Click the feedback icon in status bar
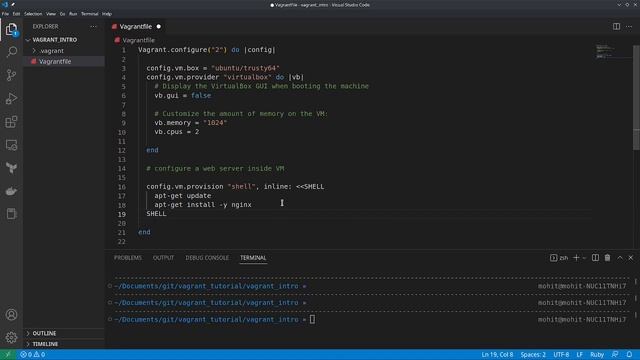640x360 pixels. pos(615,354)
